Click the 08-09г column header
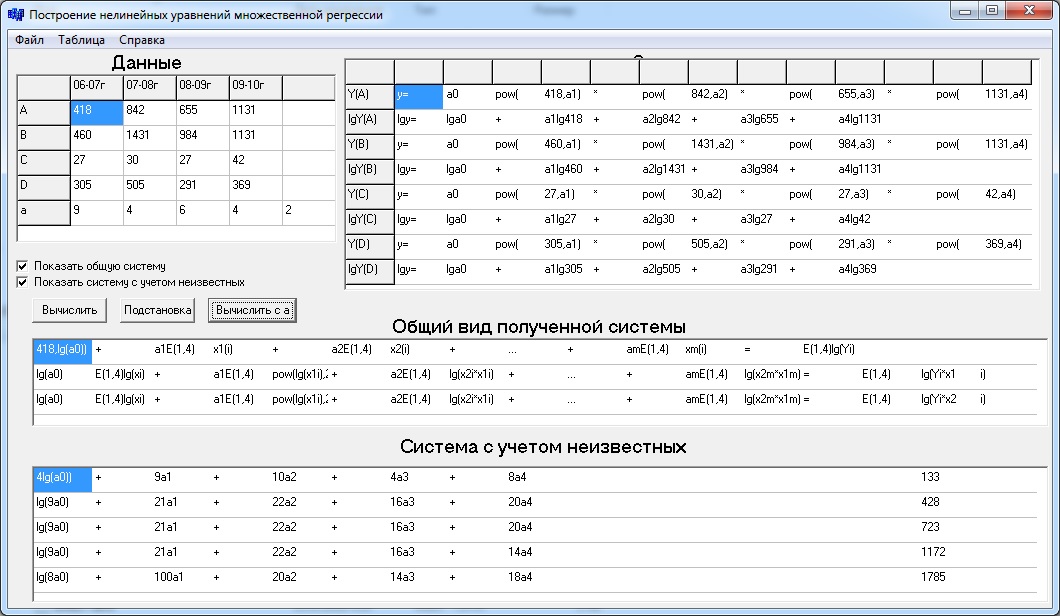The height and width of the screenshot is (616, 1060). (x=203, y=88)
